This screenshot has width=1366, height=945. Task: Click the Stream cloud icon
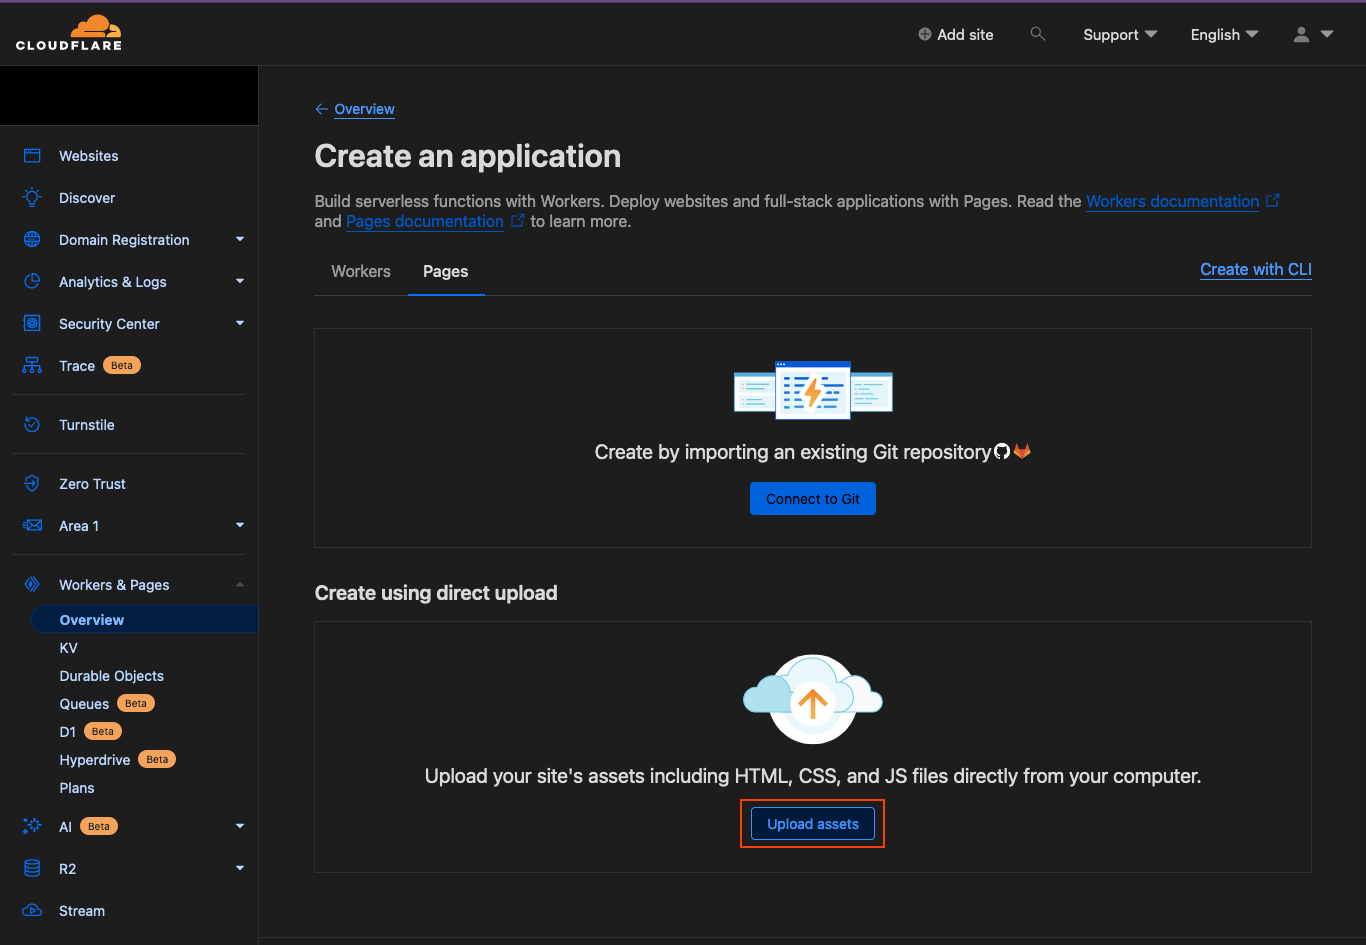pyautogui.click(x=32, y=911)
